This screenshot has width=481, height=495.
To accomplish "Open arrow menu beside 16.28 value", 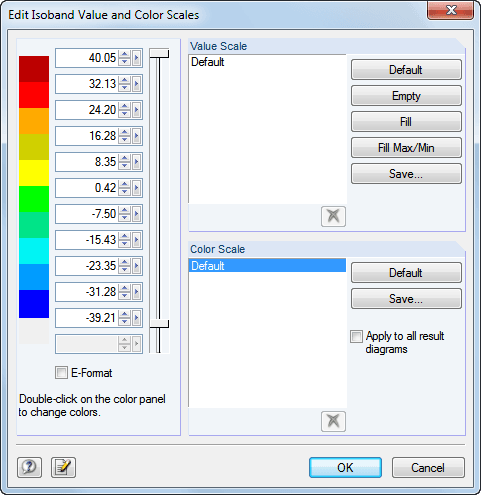I will [x=136, y=136].
